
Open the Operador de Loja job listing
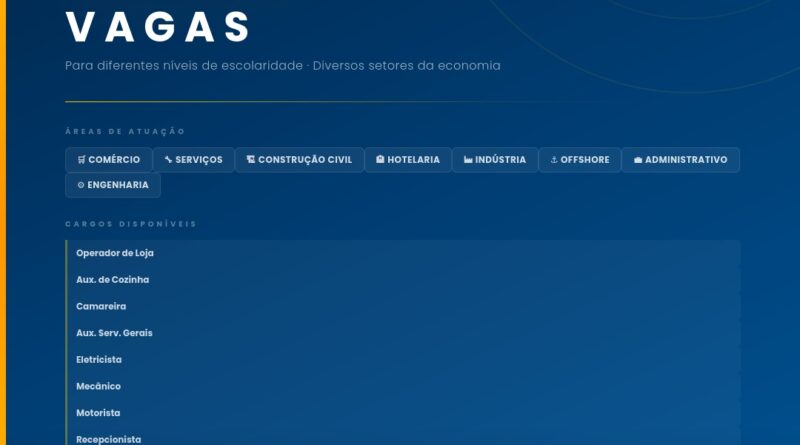pyautogui.click(x=115, y=253)
